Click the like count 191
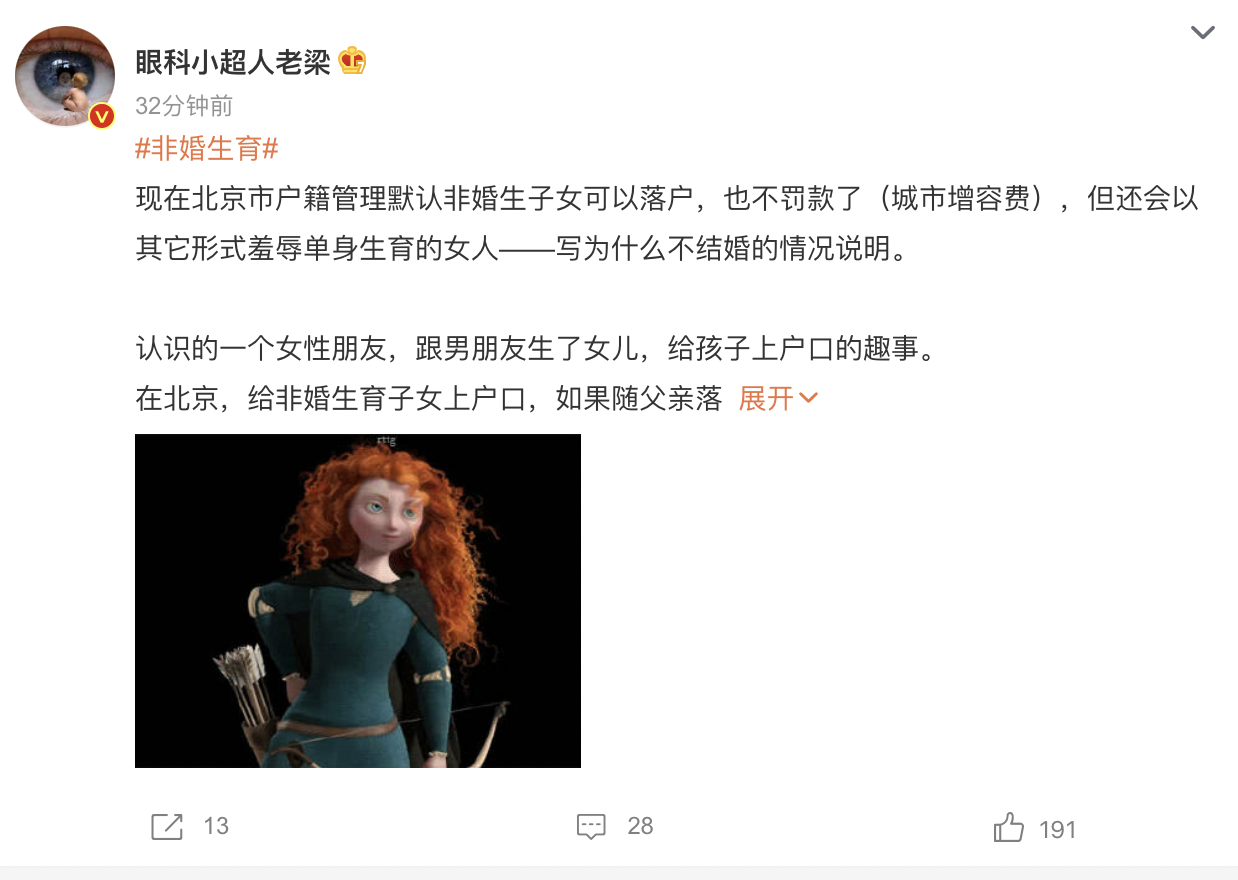The image size is (1238, 880). point(1057,829)
